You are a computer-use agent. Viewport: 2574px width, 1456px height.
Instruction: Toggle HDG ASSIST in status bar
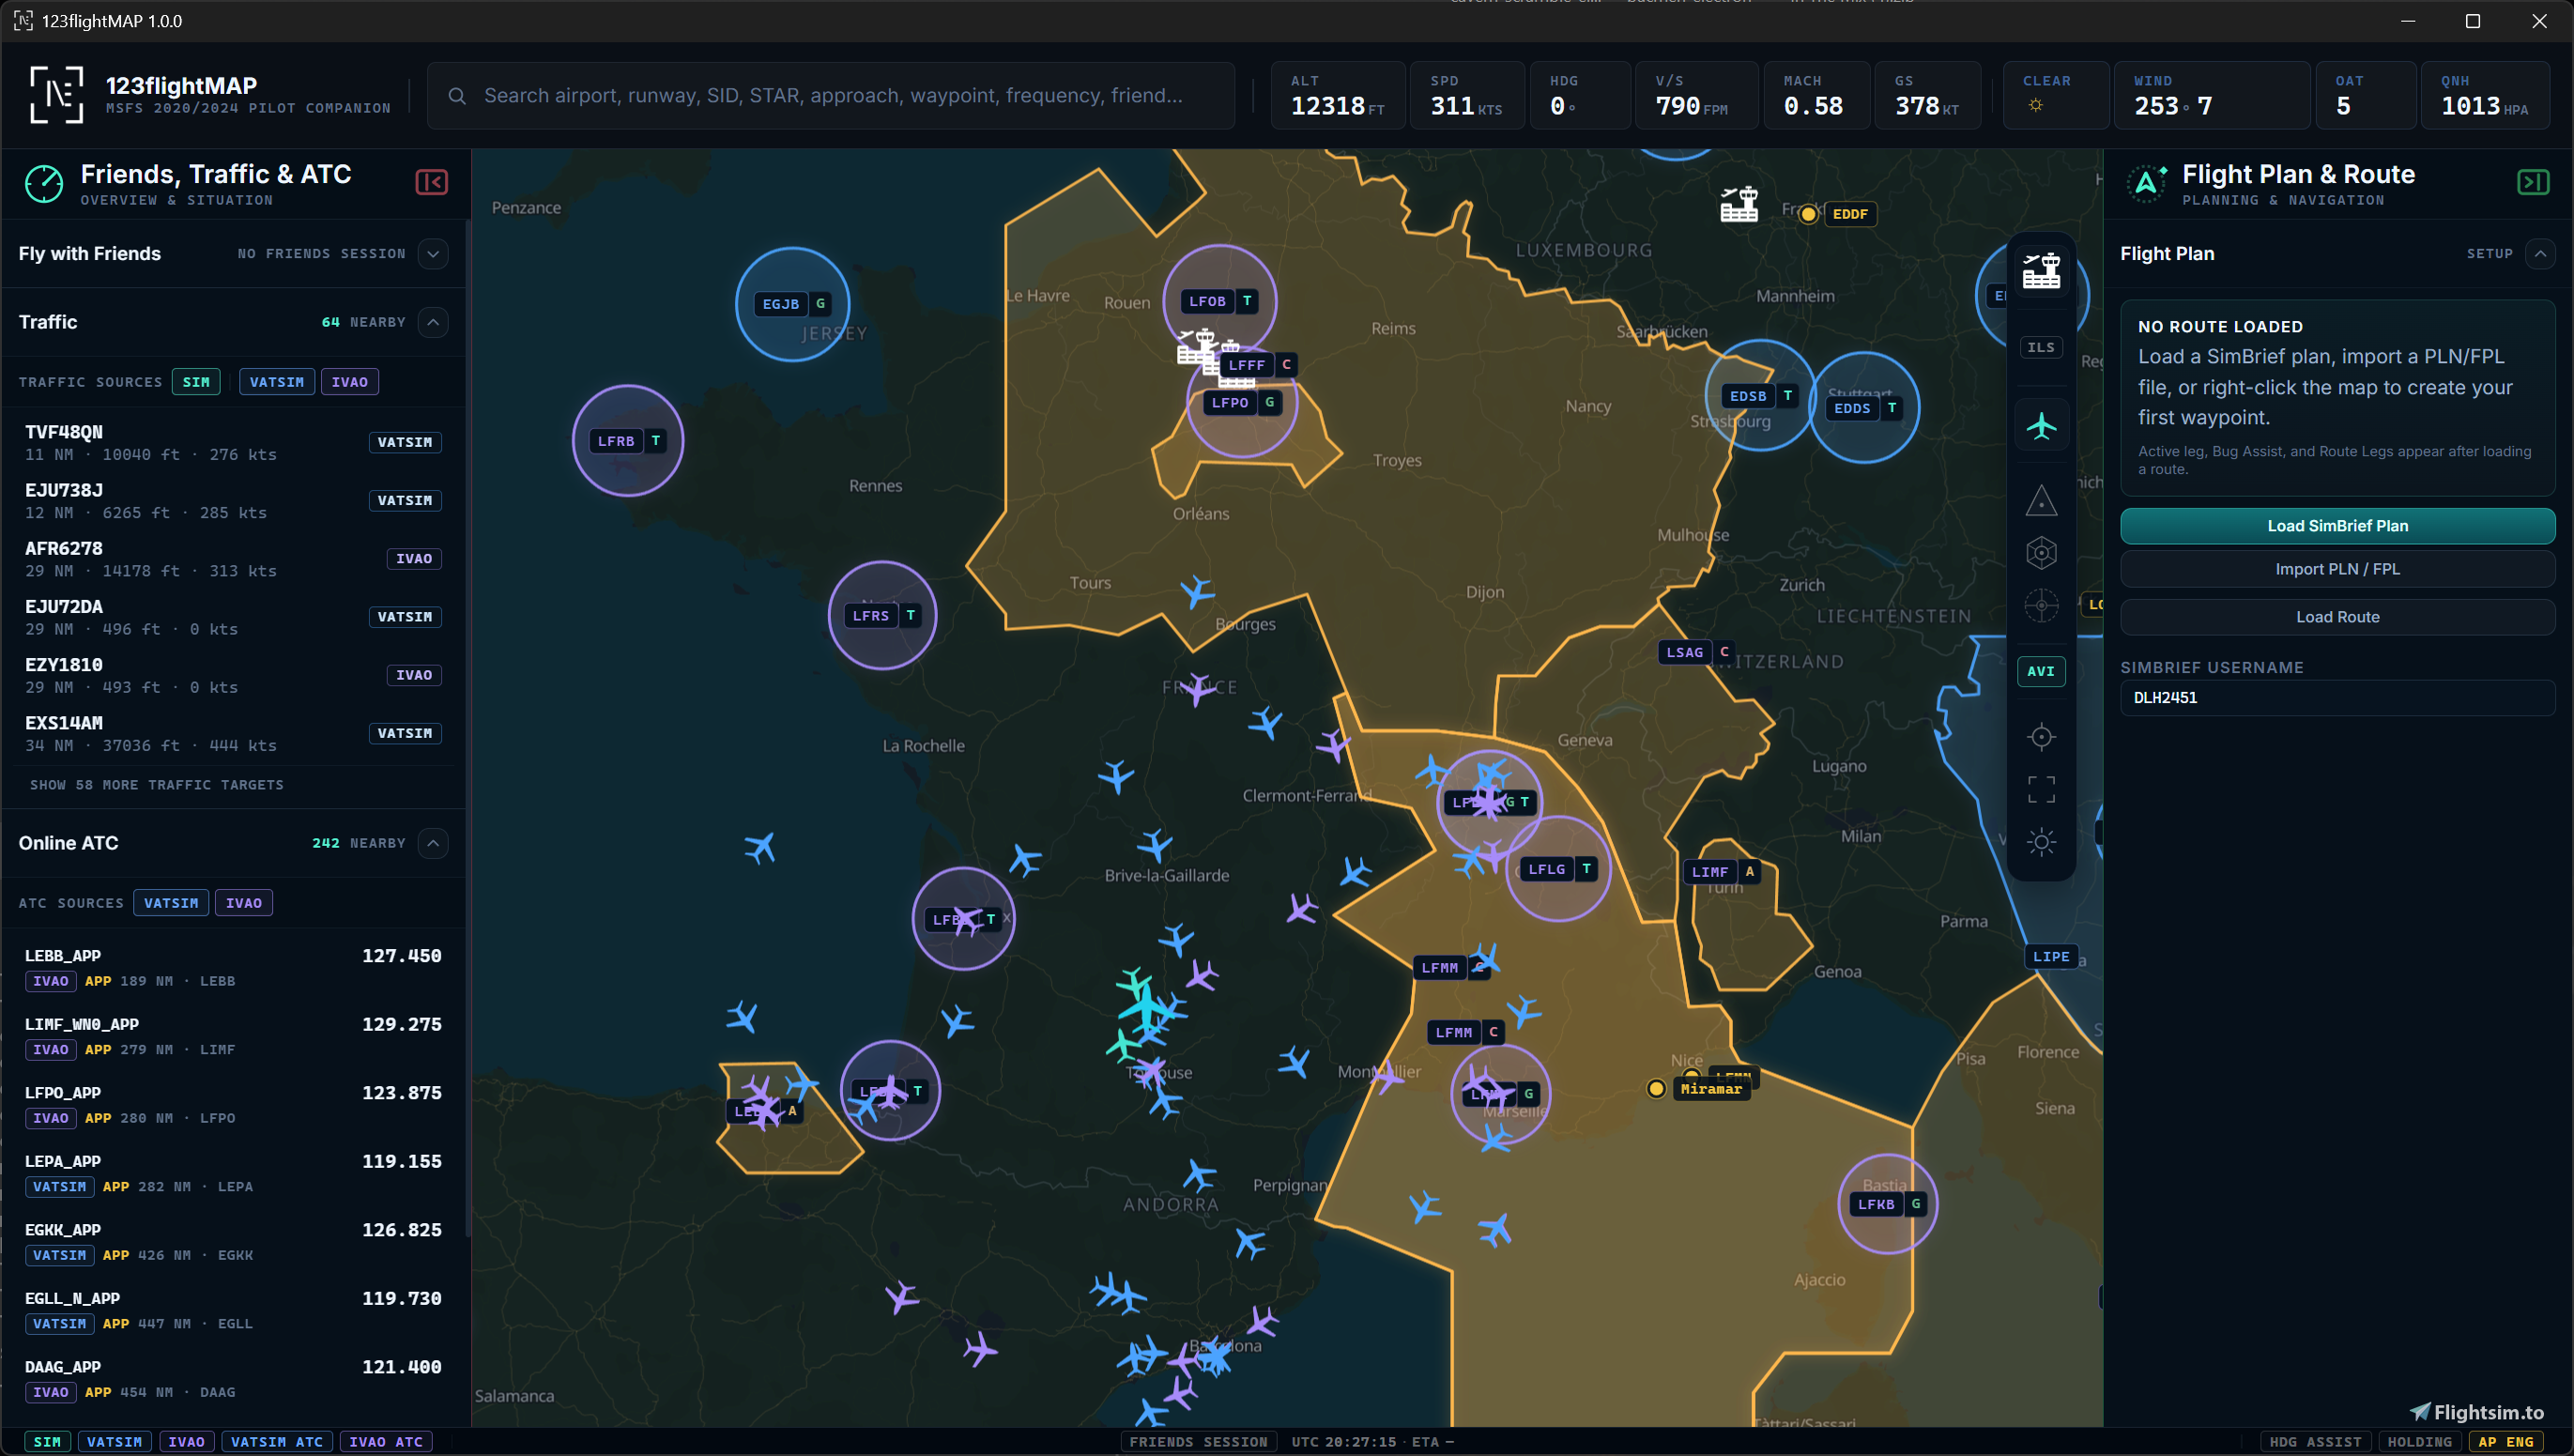[x=2315, y=1442]
